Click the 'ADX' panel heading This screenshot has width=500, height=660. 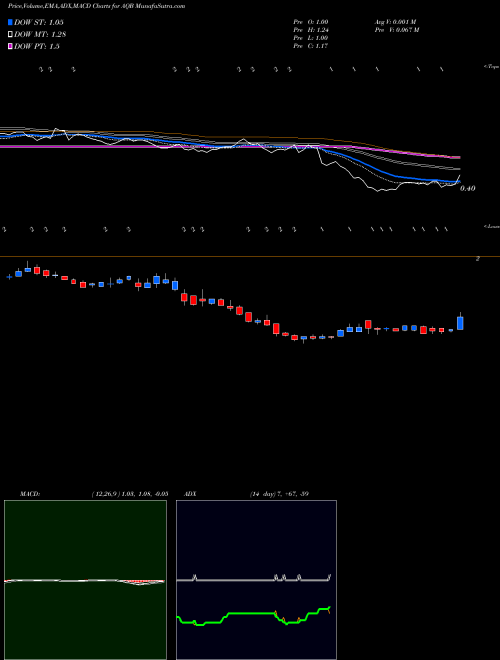click(190, 494)
